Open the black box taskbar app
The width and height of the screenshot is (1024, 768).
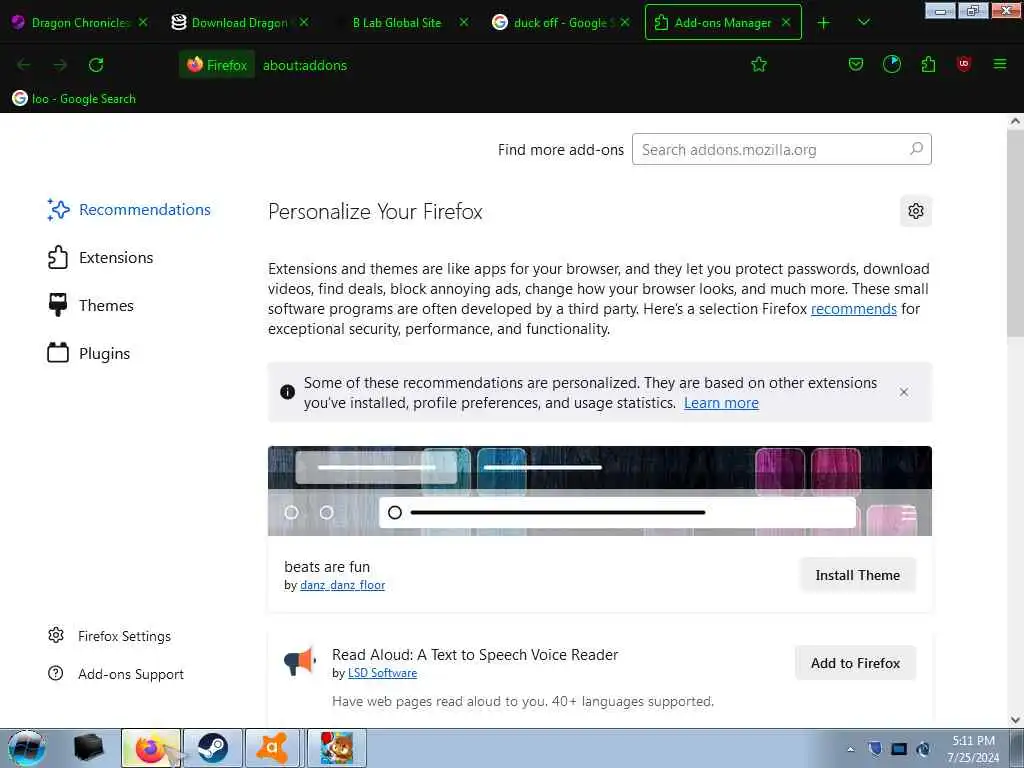89,748
